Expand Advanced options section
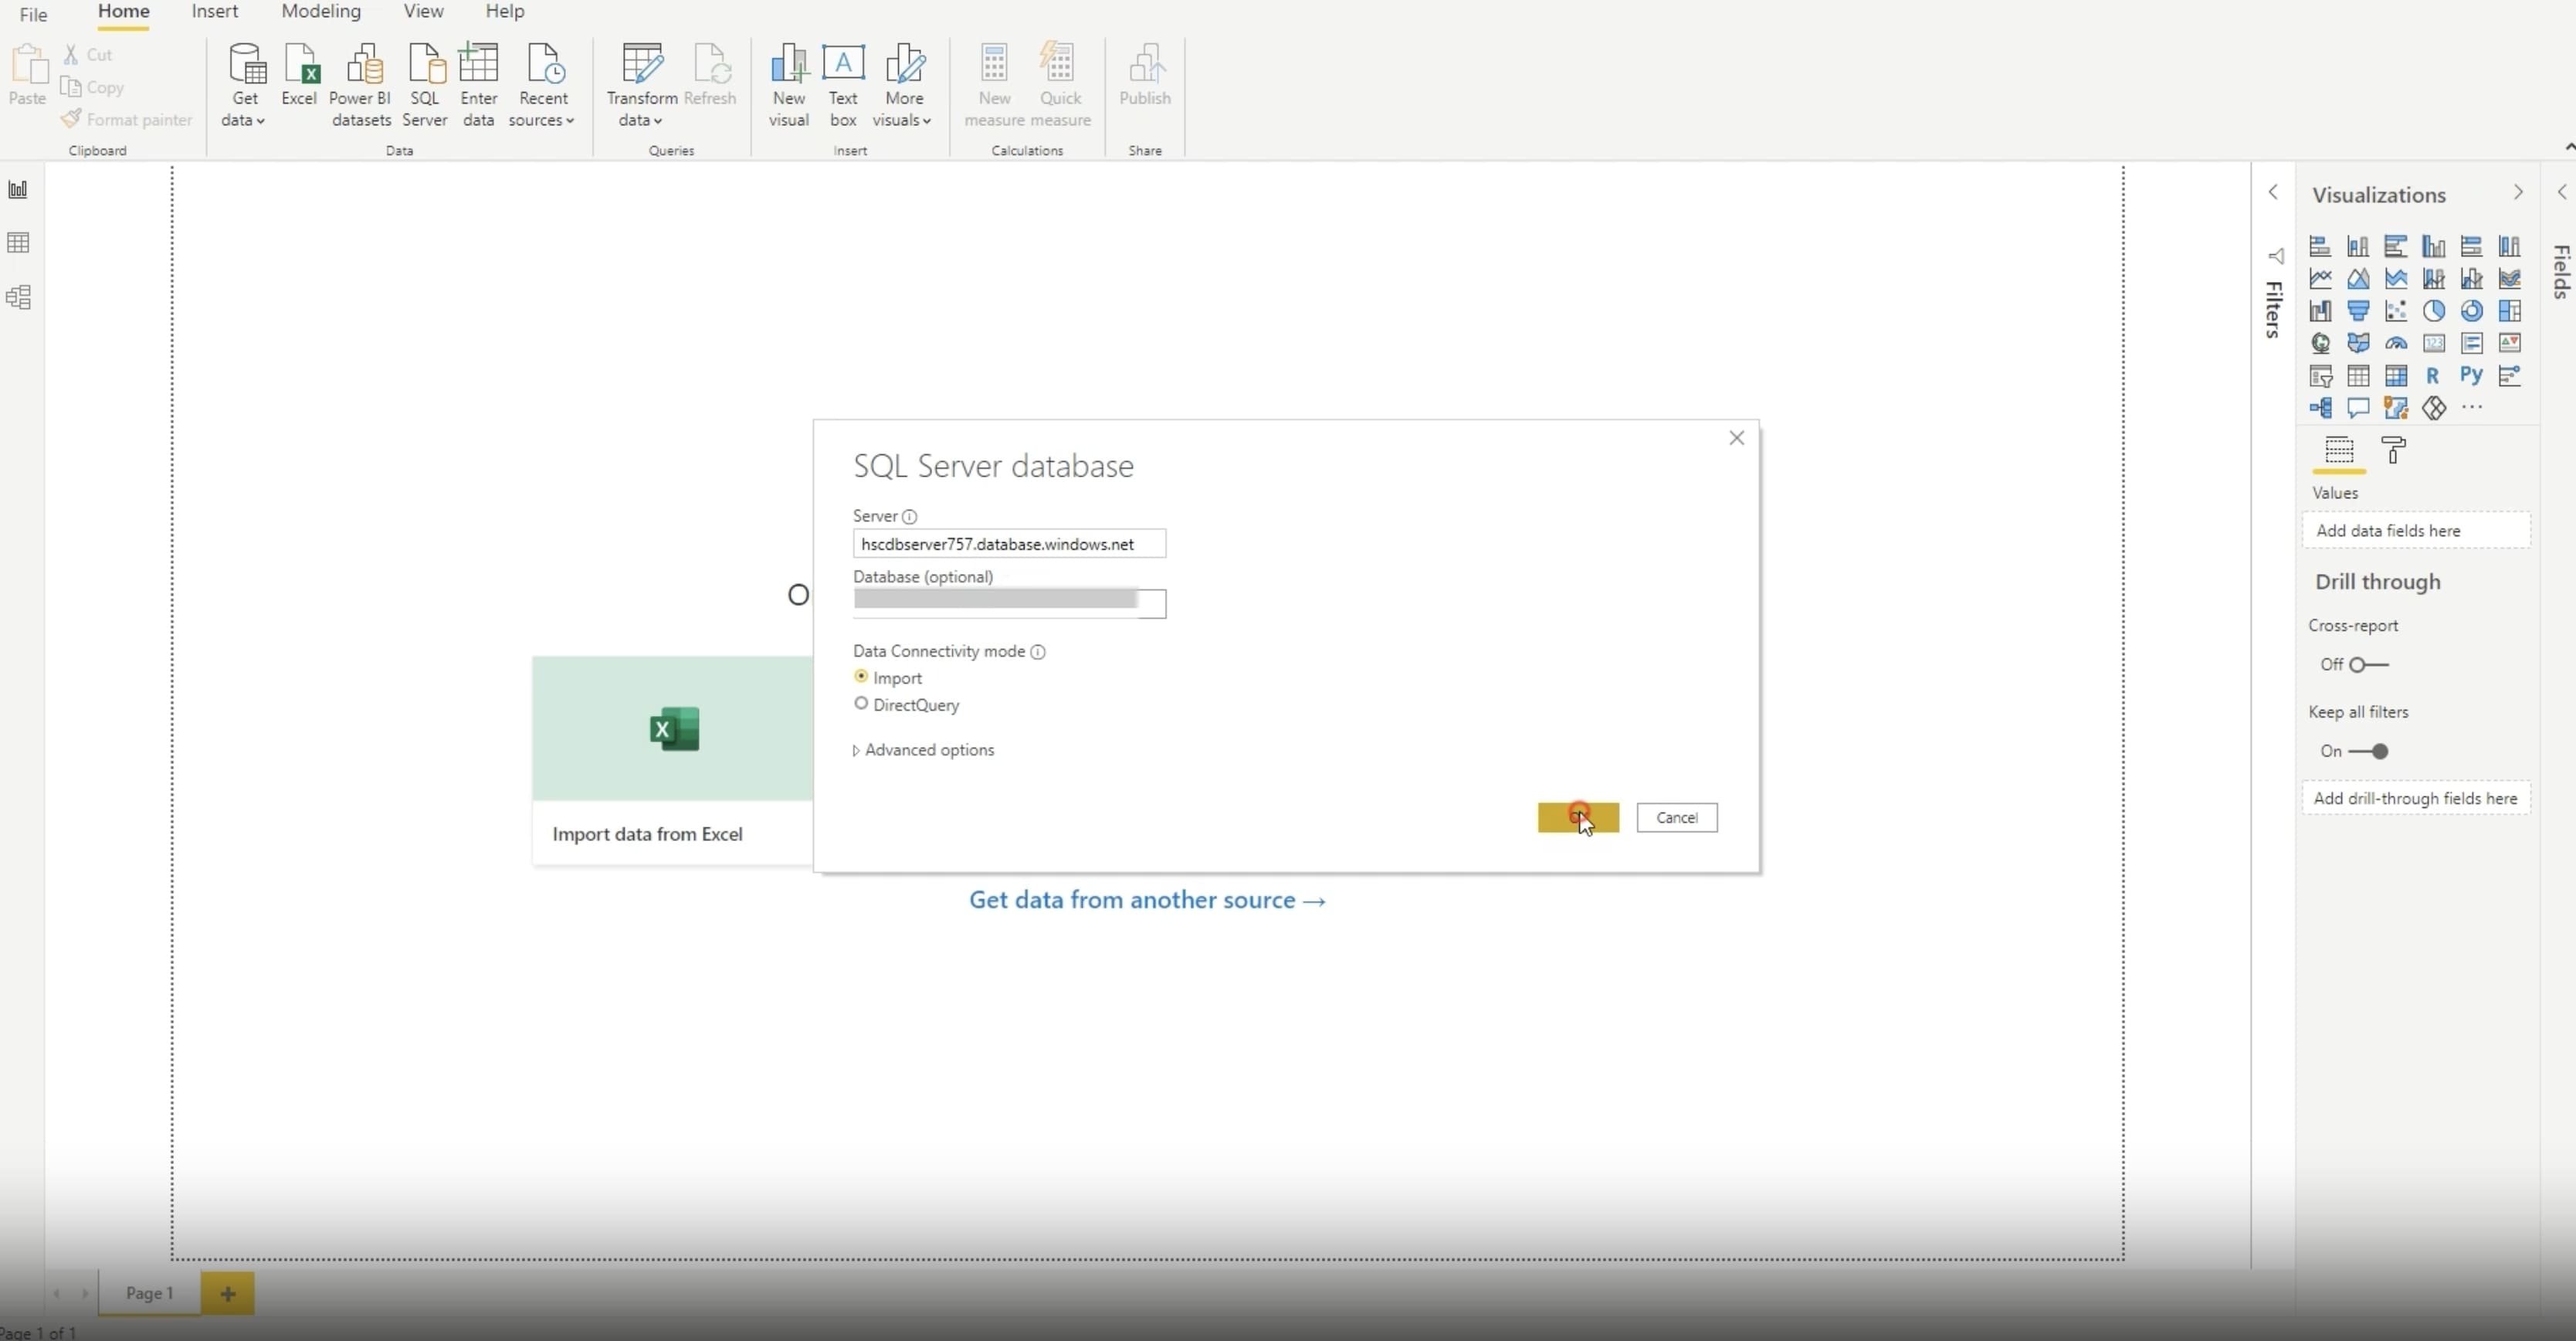 [x=923, y=750]
